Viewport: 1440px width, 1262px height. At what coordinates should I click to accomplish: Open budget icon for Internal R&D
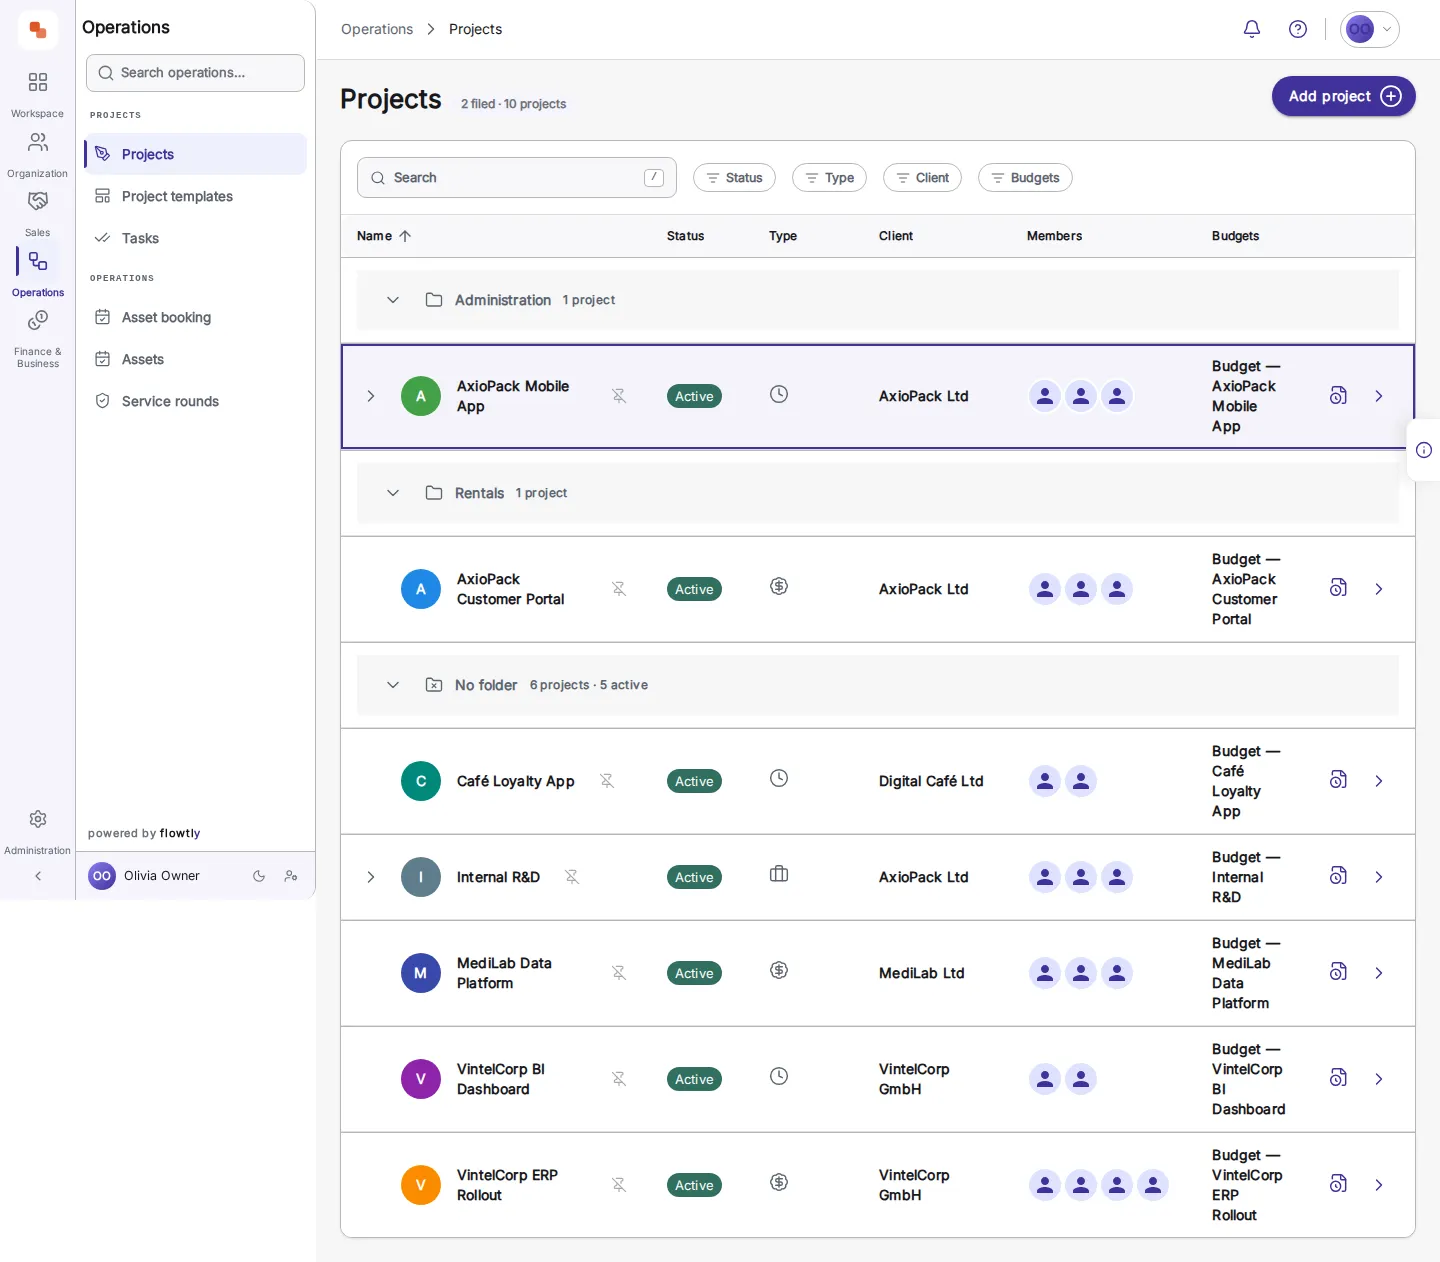pos(1338,876)
